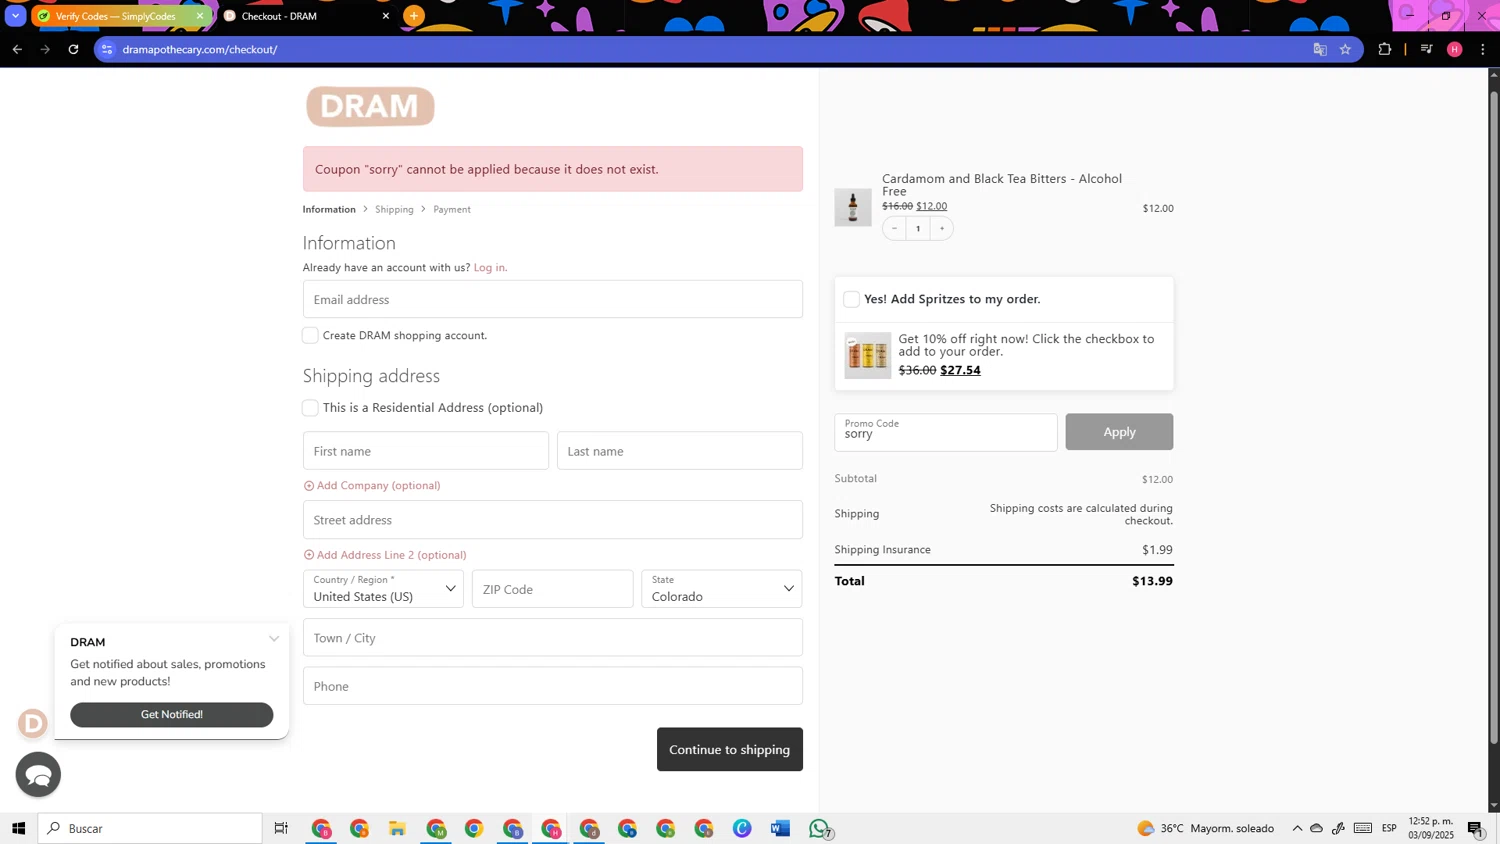Image resolution: width=1500 pixels, height=844 pixels.
Task: Click Continue to shipping button
Action: (x=730, y=749)
